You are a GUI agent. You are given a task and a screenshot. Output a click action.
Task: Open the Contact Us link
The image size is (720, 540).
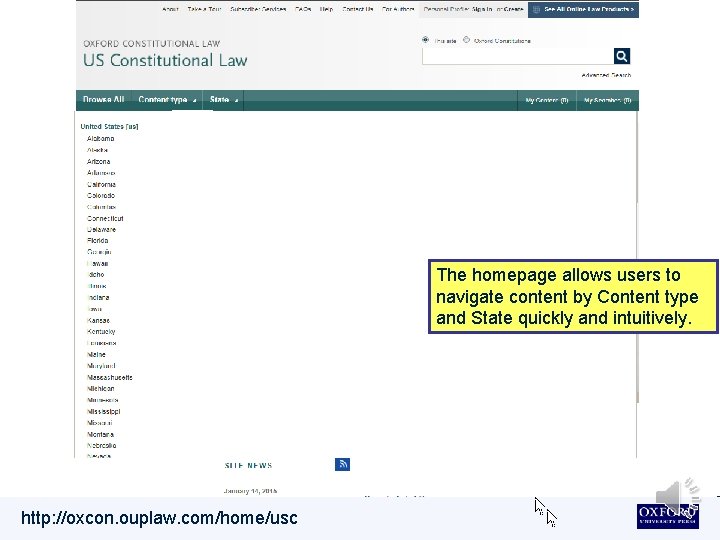pyautogui.click(x=358, y=9)
